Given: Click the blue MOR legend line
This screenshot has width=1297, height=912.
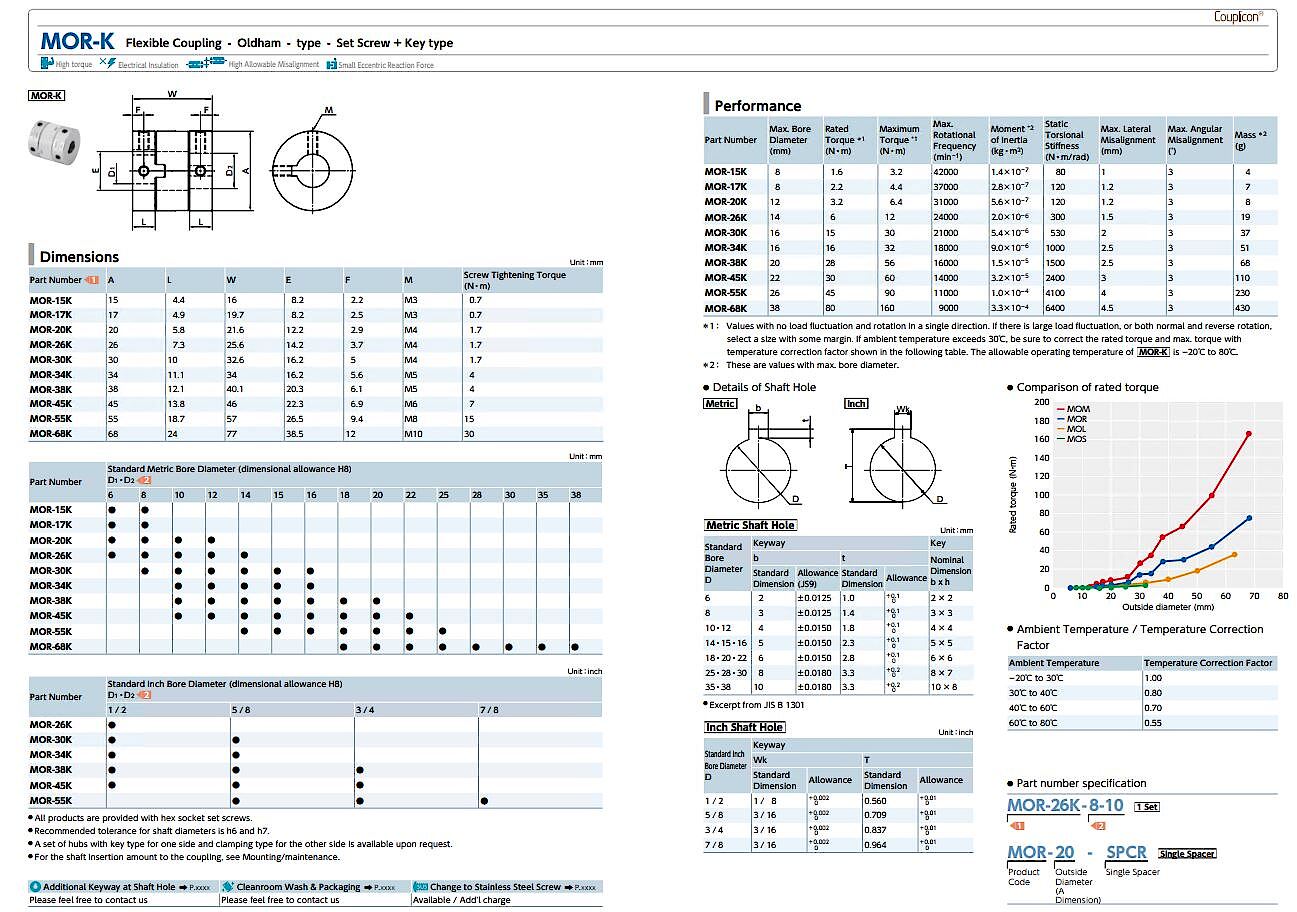Looking at the screenshot, I should coord(1061,419).
